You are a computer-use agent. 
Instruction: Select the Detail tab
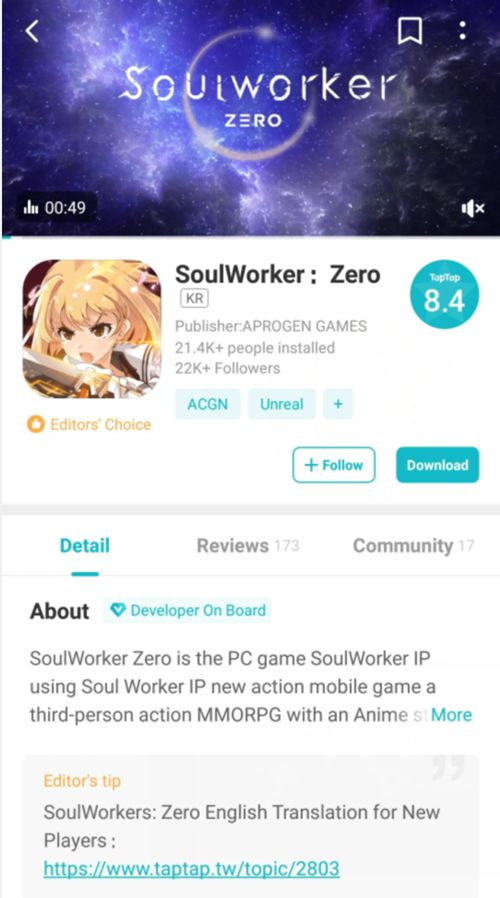(85, 546)
